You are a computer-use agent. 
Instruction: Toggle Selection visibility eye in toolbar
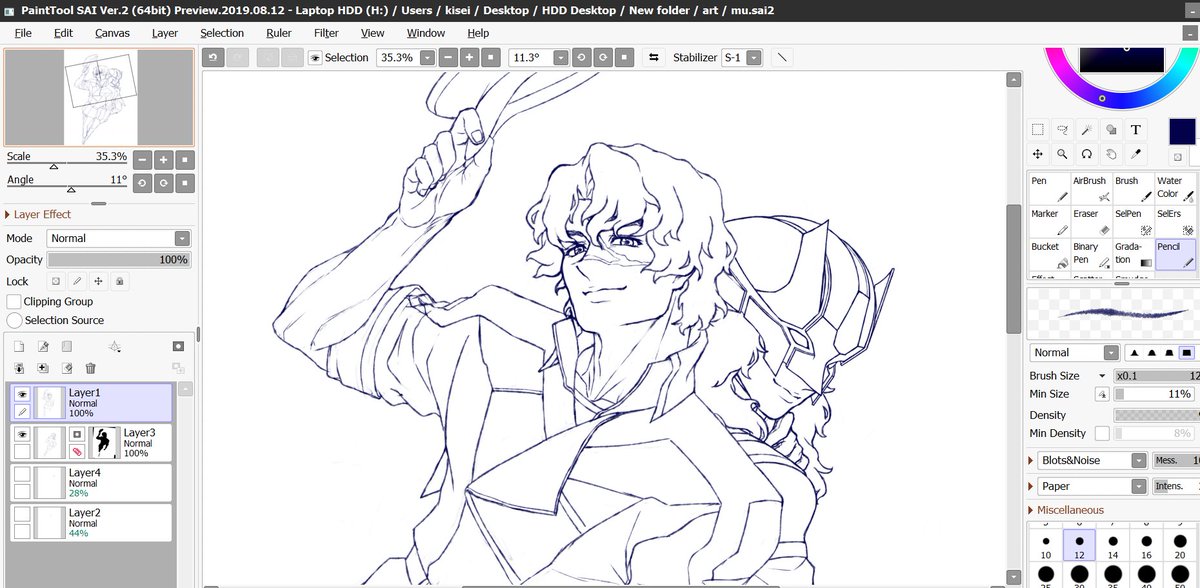(x=315, y=58)
